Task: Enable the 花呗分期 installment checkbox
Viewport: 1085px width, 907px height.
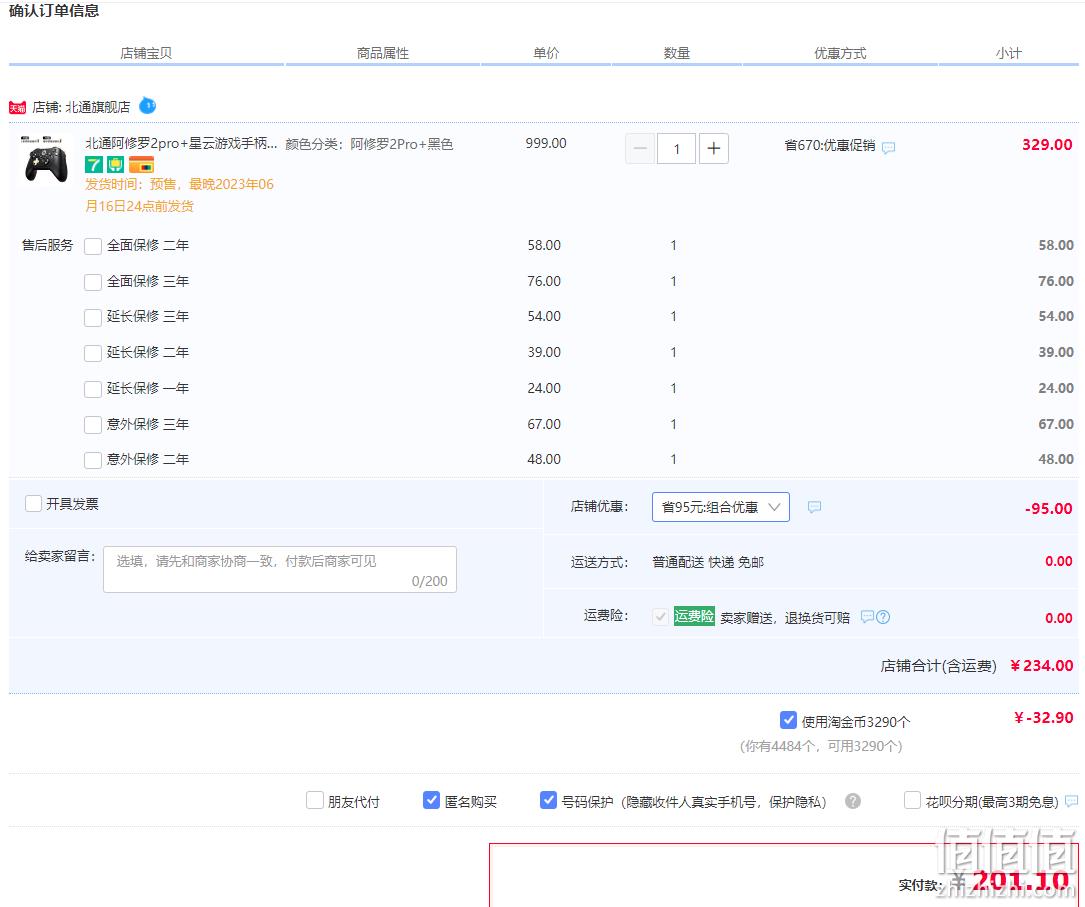Action: pos(913,800)
